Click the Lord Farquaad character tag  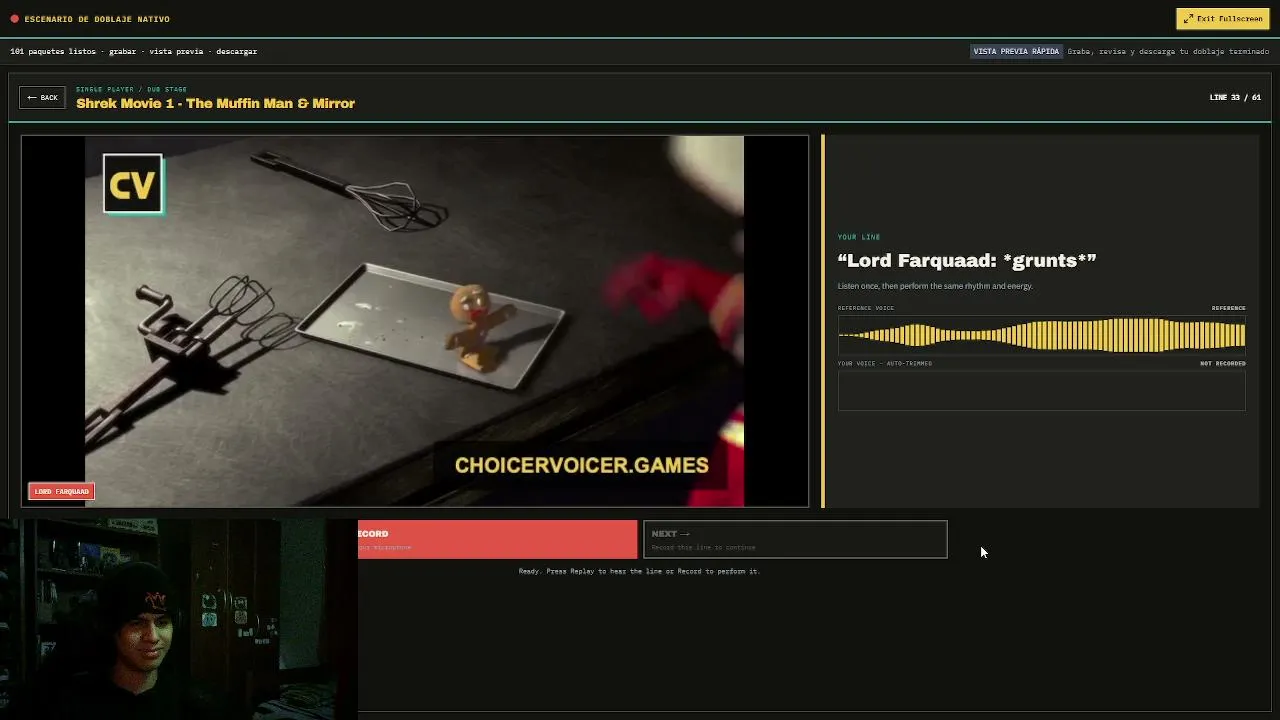click(x=61, y=491)
